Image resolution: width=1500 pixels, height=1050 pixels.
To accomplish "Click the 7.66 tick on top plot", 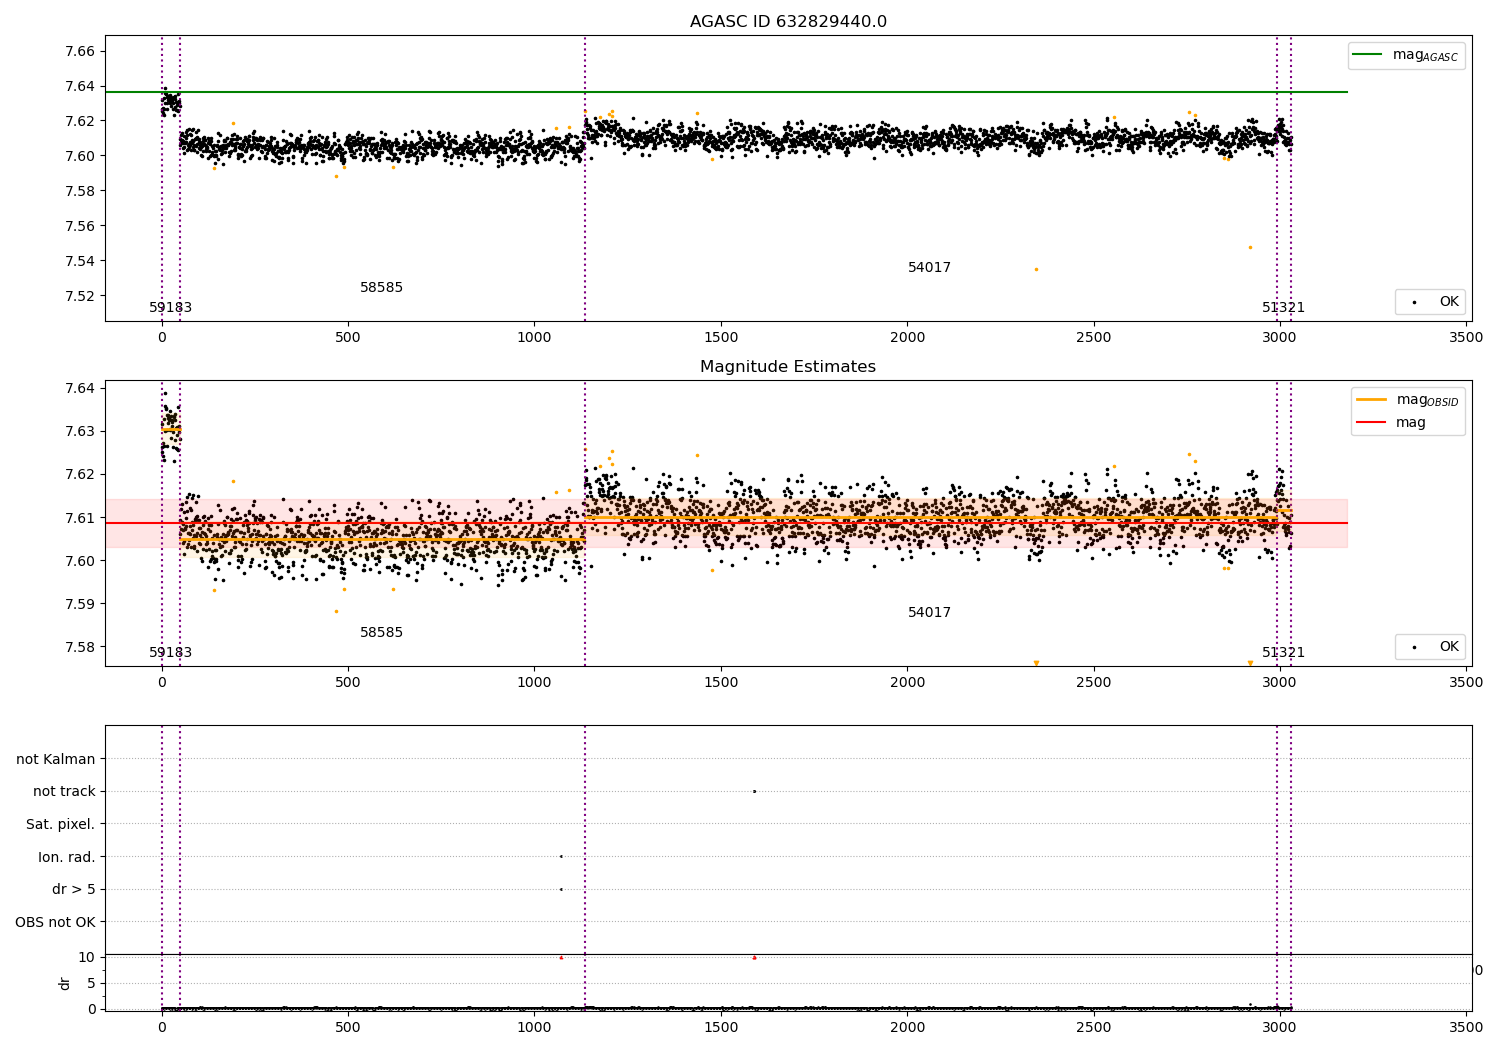I will (x=80, y=51).
